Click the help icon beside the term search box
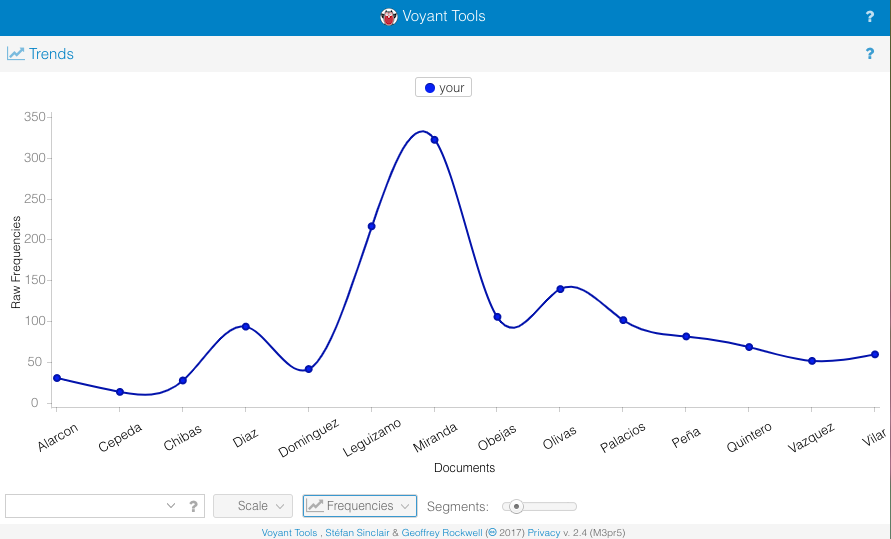The width and height of the screenshot is (891, 539). 193,506
